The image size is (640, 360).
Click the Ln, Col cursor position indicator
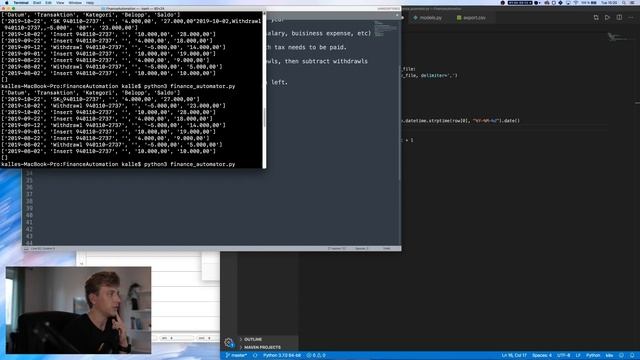pyautogui.click(x=514, y=356)
